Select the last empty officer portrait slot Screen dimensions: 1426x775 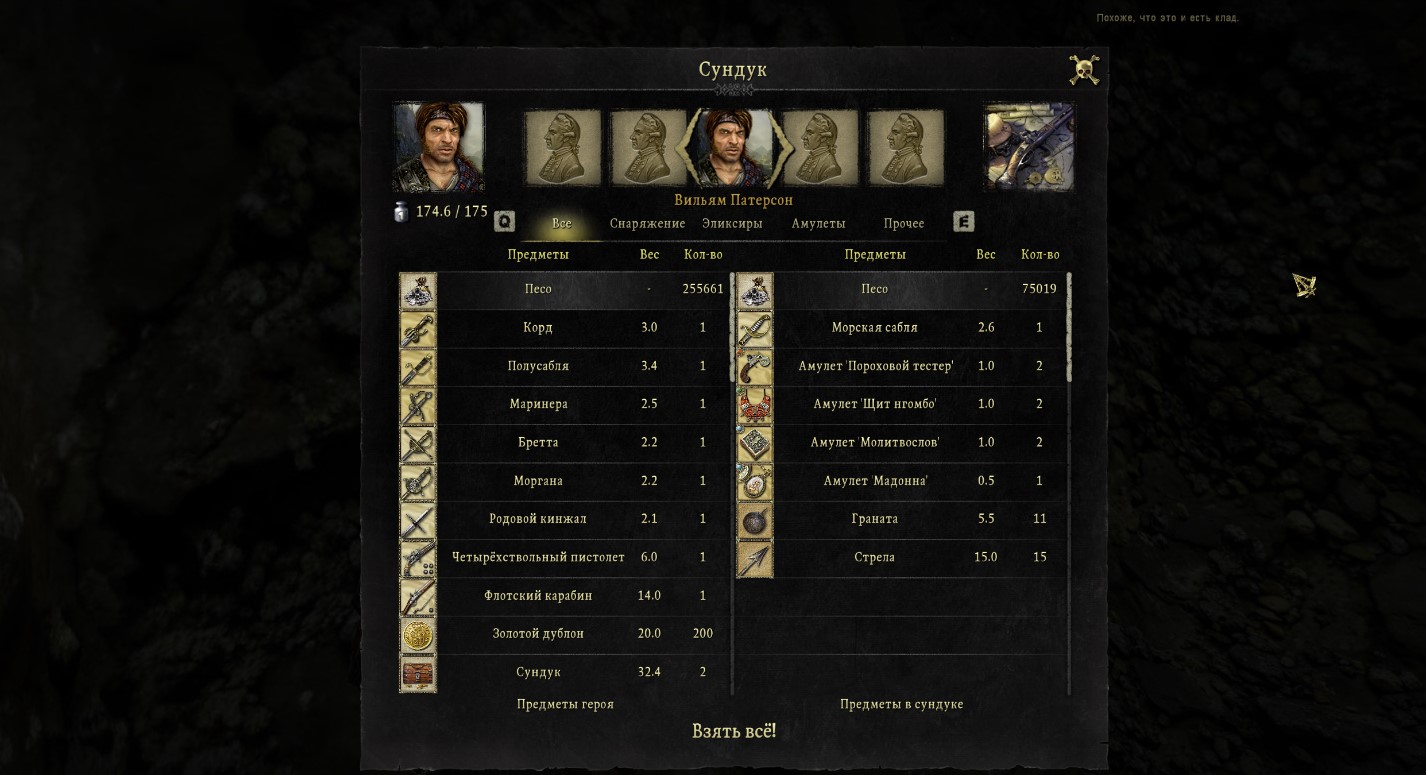pyautogui.click(x=905, y=148)
